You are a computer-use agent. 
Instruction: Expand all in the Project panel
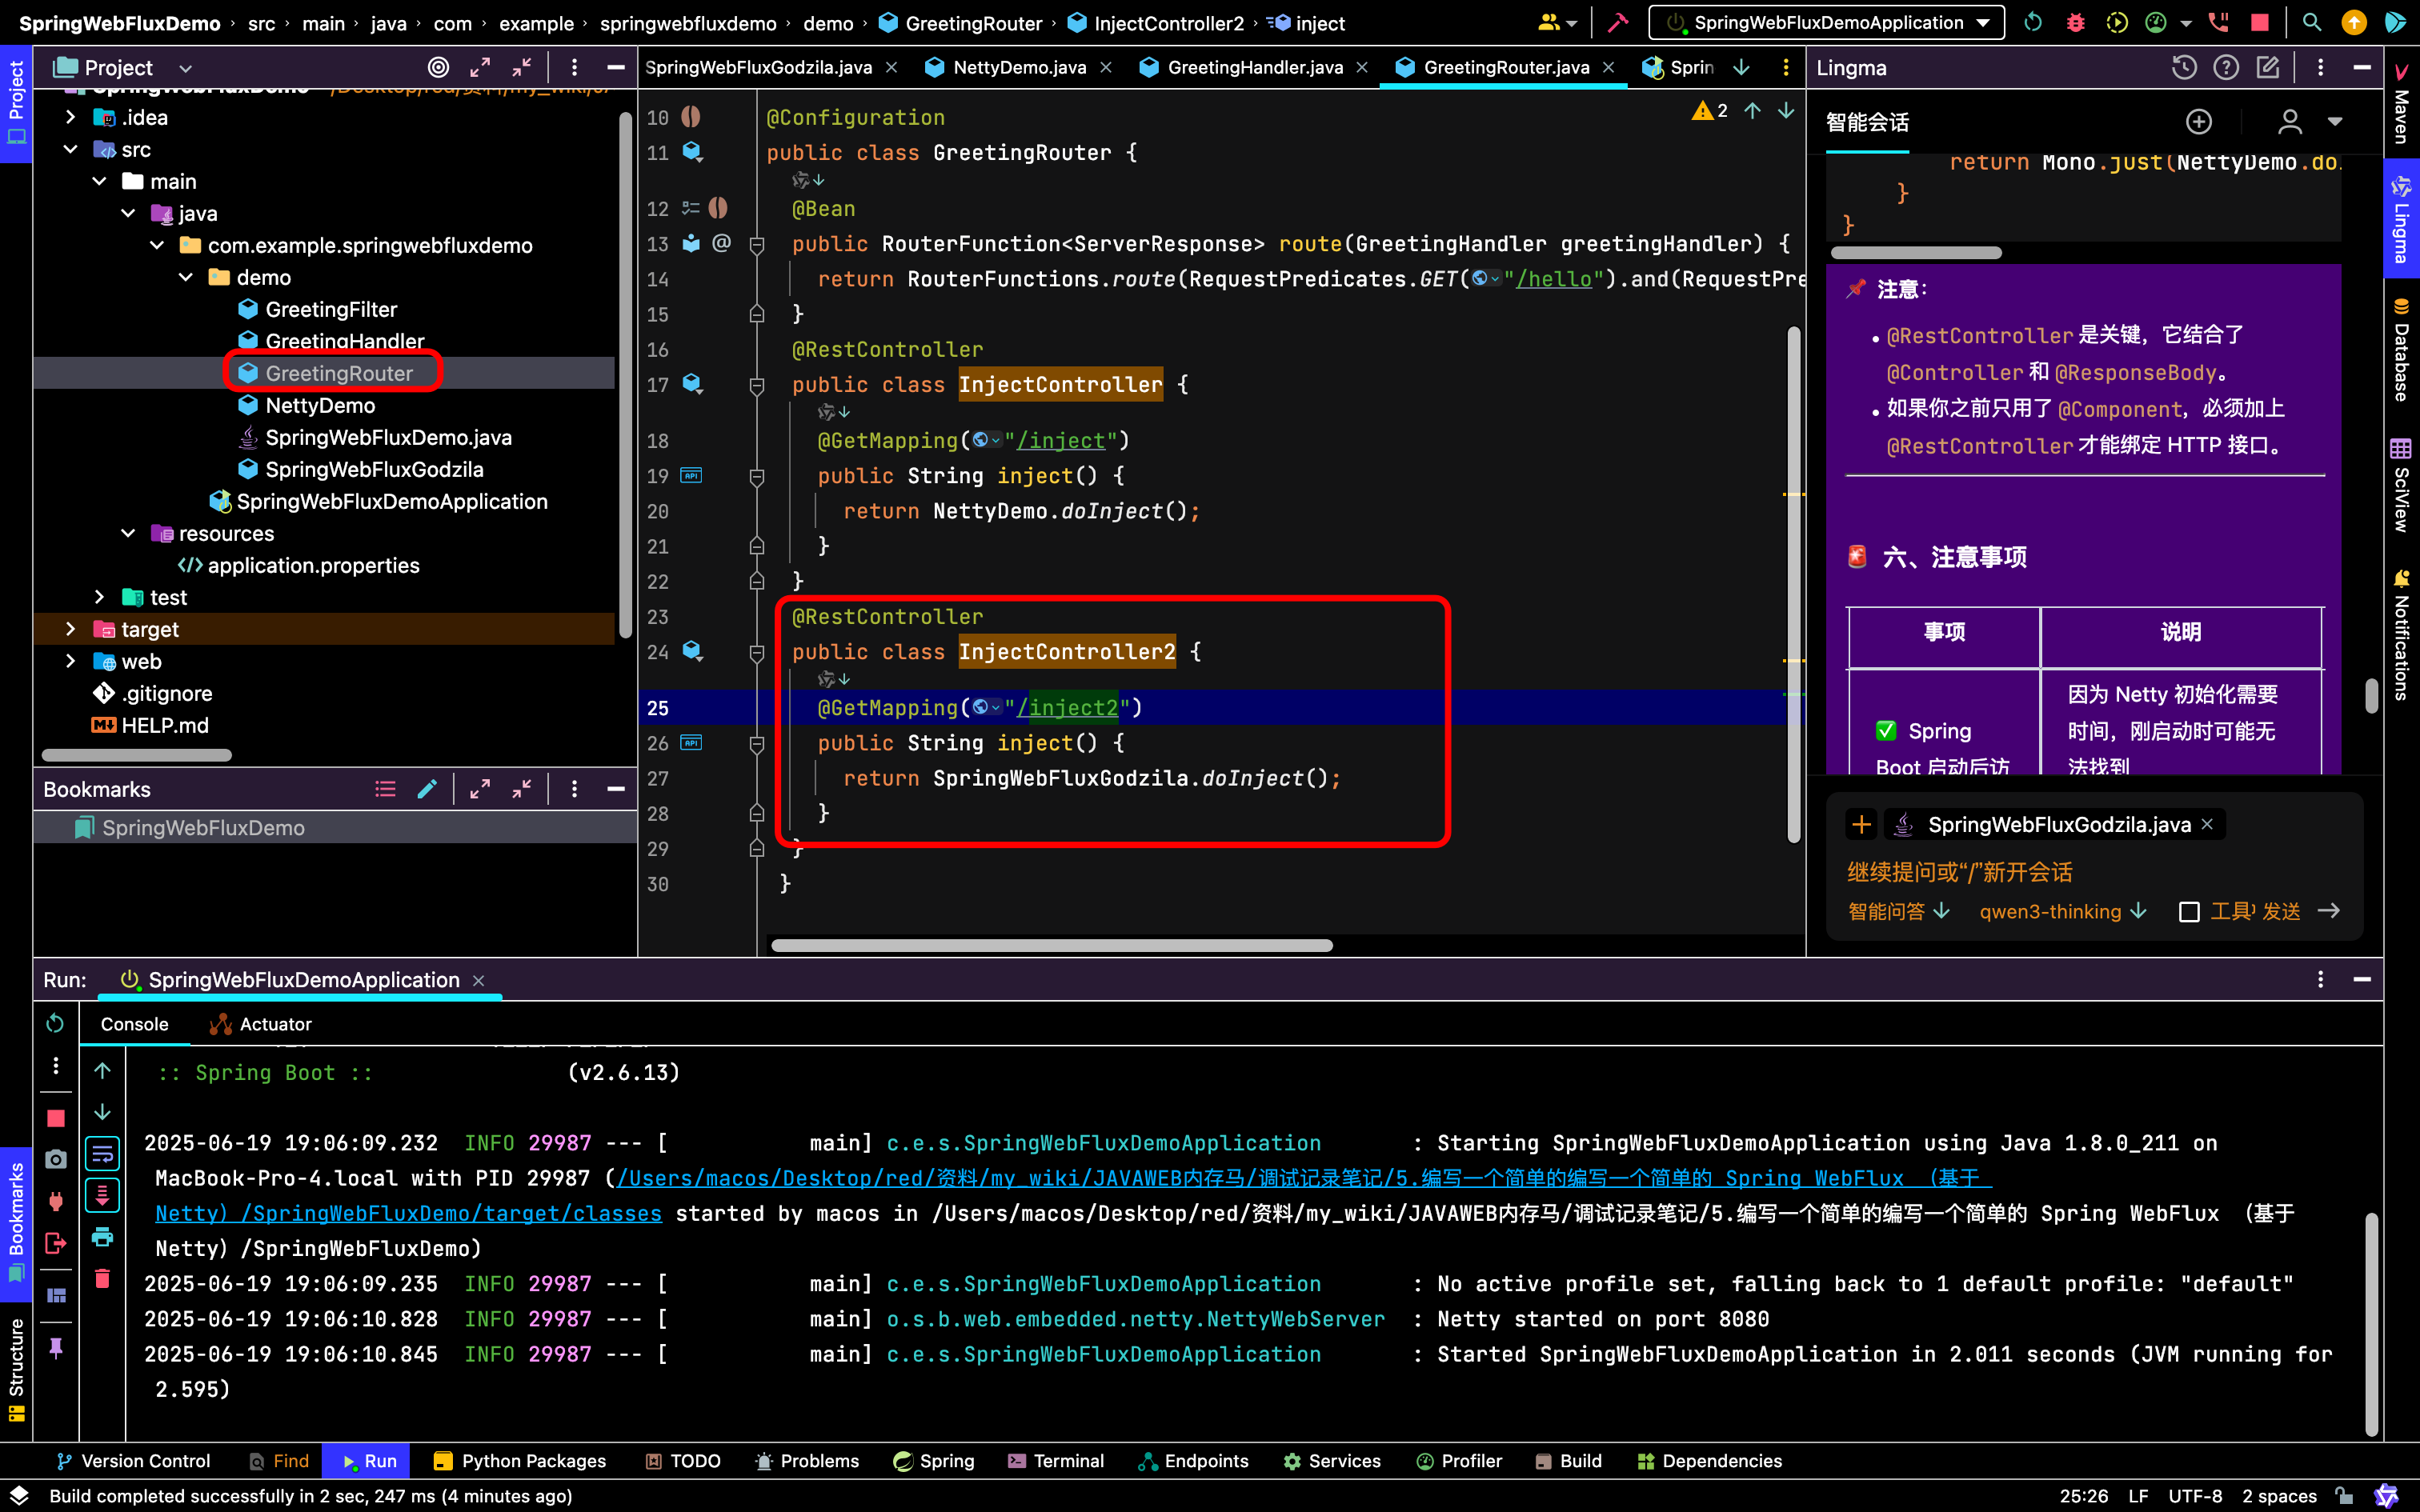480,67
